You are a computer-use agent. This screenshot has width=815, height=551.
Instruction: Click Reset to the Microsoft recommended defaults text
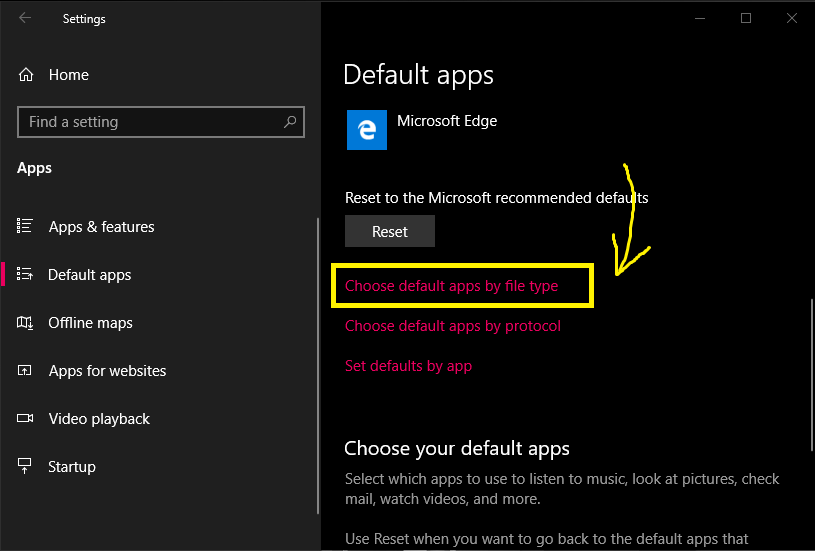pos(496,198)
